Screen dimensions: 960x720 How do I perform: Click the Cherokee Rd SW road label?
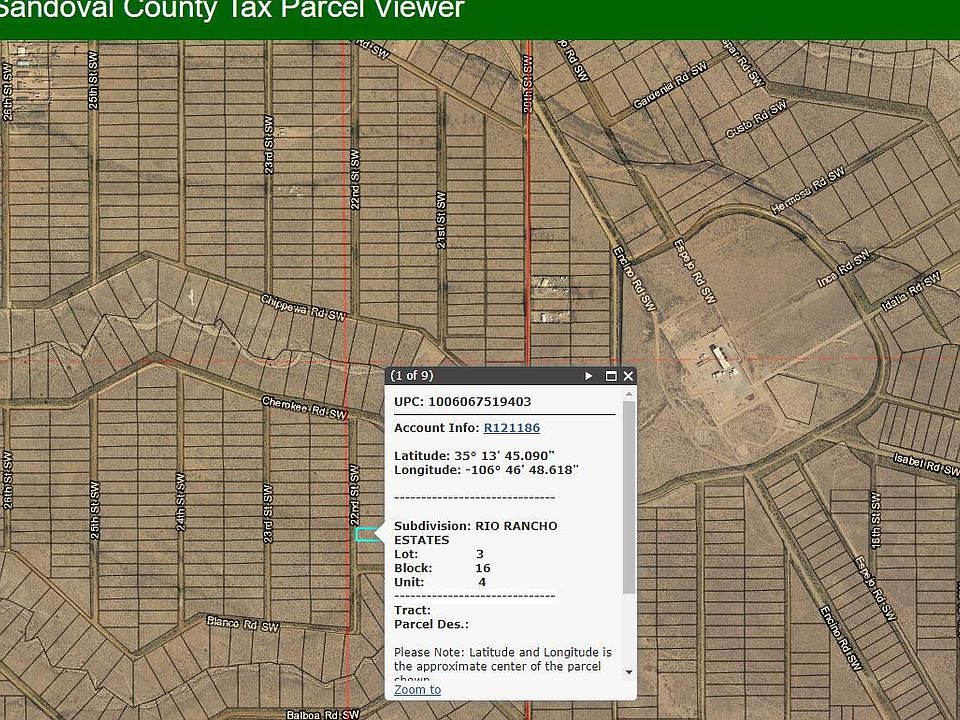pyautogui.click(x=304, y=408)
